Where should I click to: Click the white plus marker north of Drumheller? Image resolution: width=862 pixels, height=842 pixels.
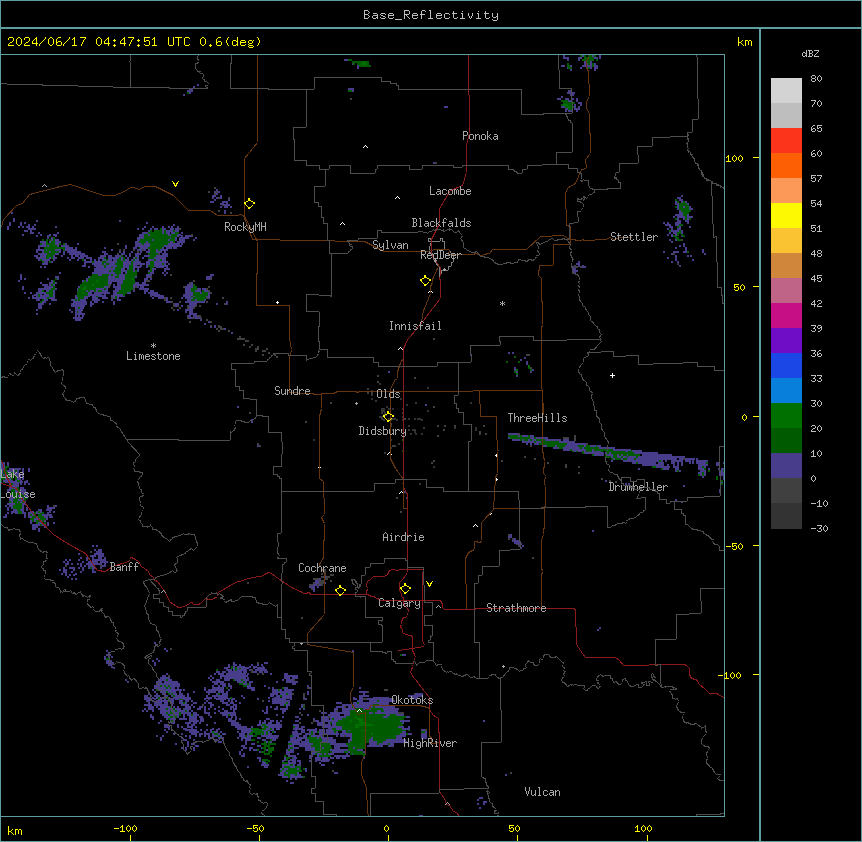tap(612, 375)
